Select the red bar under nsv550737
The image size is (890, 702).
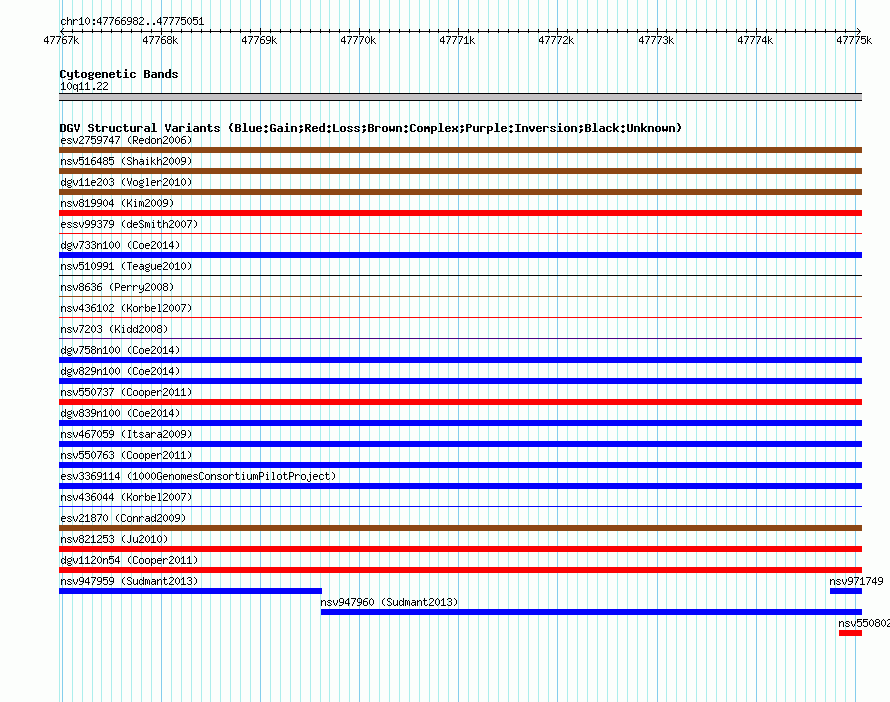[460, 402]
